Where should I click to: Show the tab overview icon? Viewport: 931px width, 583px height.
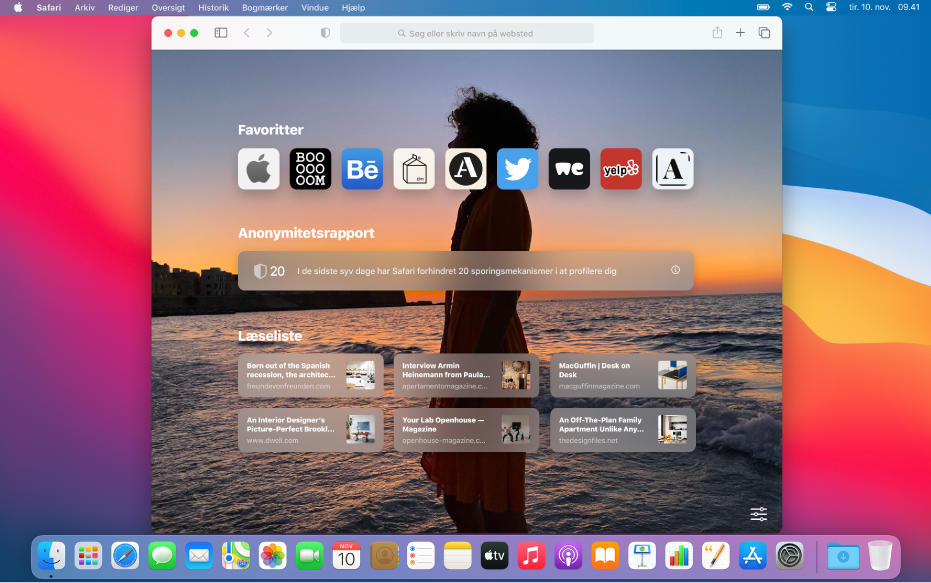pyautogui.click(x=764, y=33)
